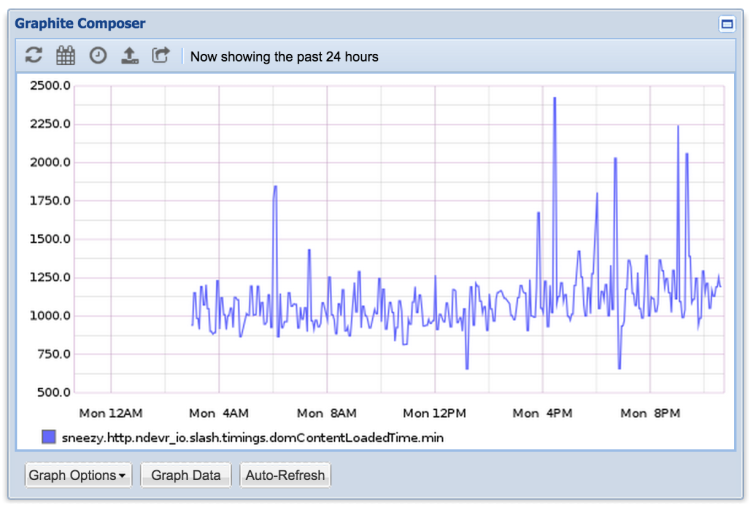This screenshot has height=507, width=750.
Task: Click the highest peak near 4PM
Action: 554,99
